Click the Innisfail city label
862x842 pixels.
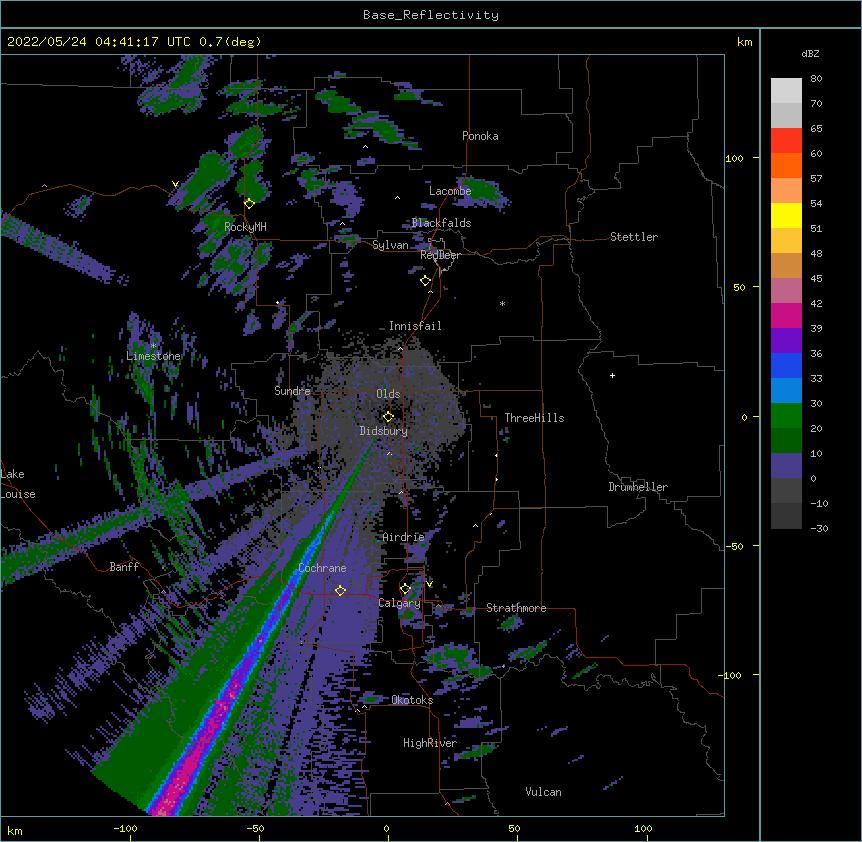[415, 326]
